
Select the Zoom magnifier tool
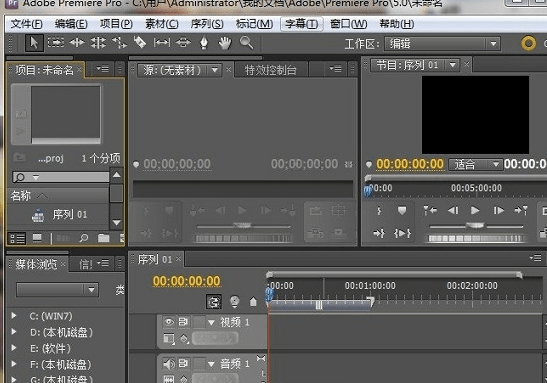coord(247,43)
